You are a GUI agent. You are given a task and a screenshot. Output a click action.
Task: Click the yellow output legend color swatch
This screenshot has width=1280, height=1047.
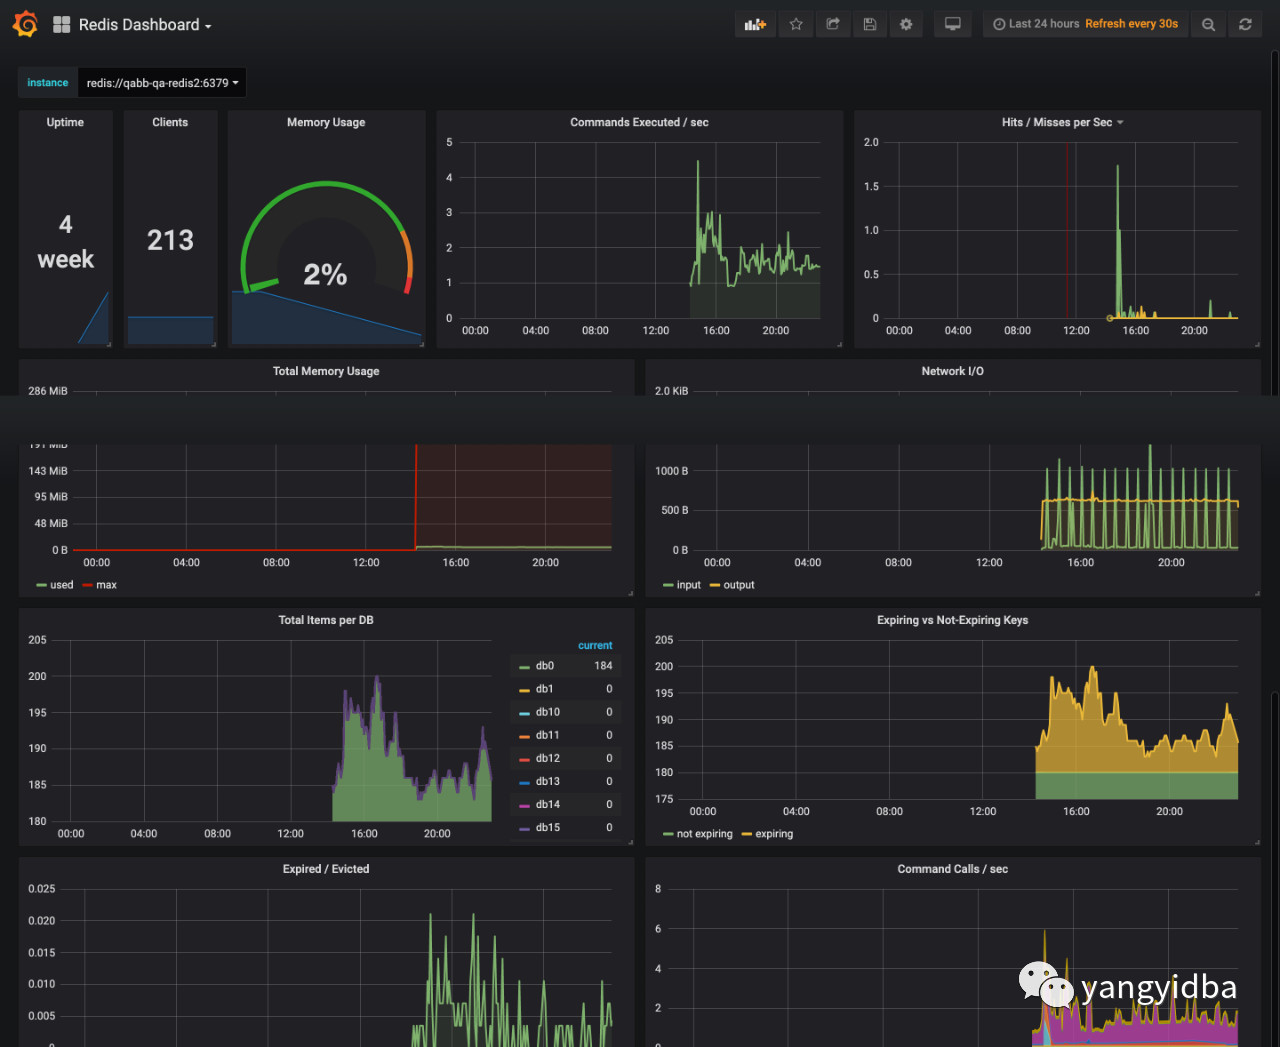[715, 585]
